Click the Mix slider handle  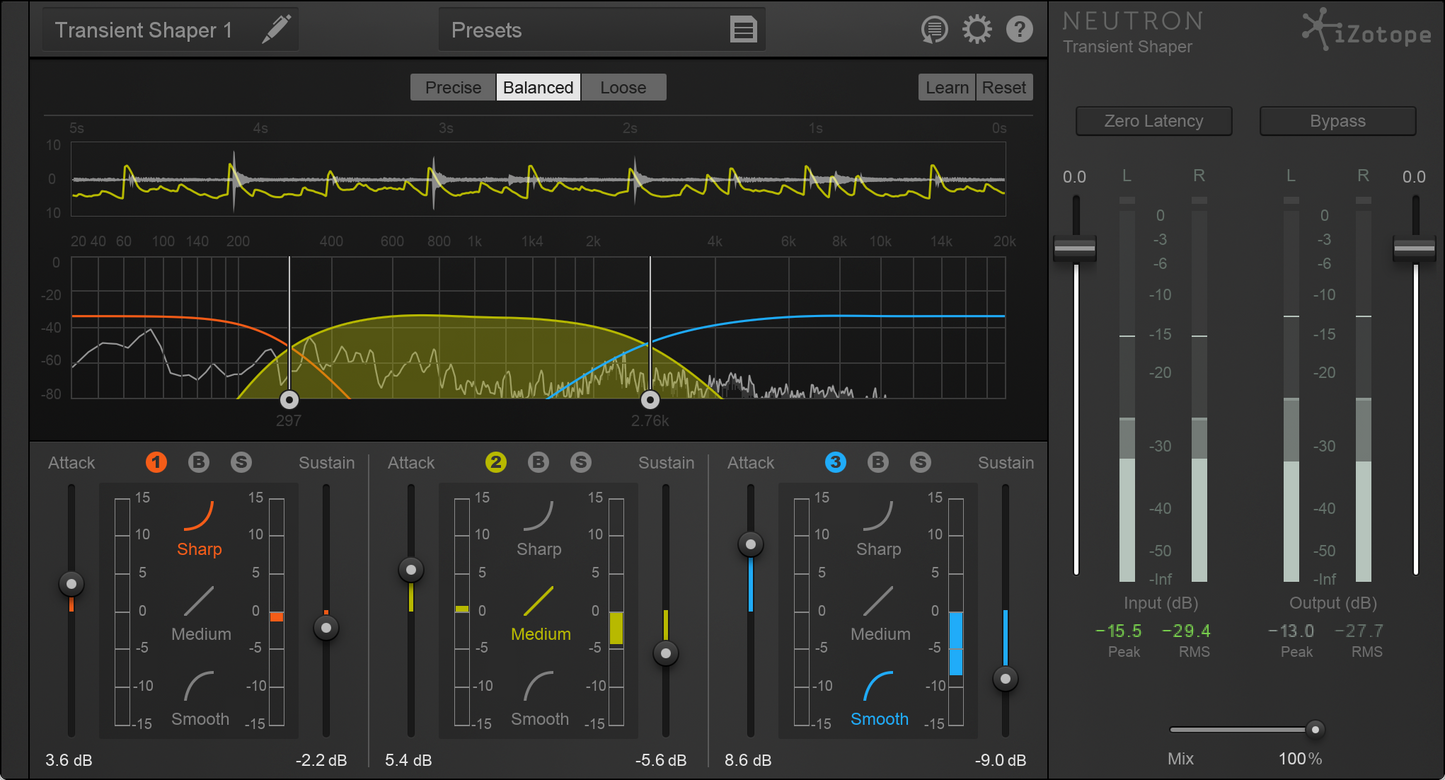[1315, 729]
